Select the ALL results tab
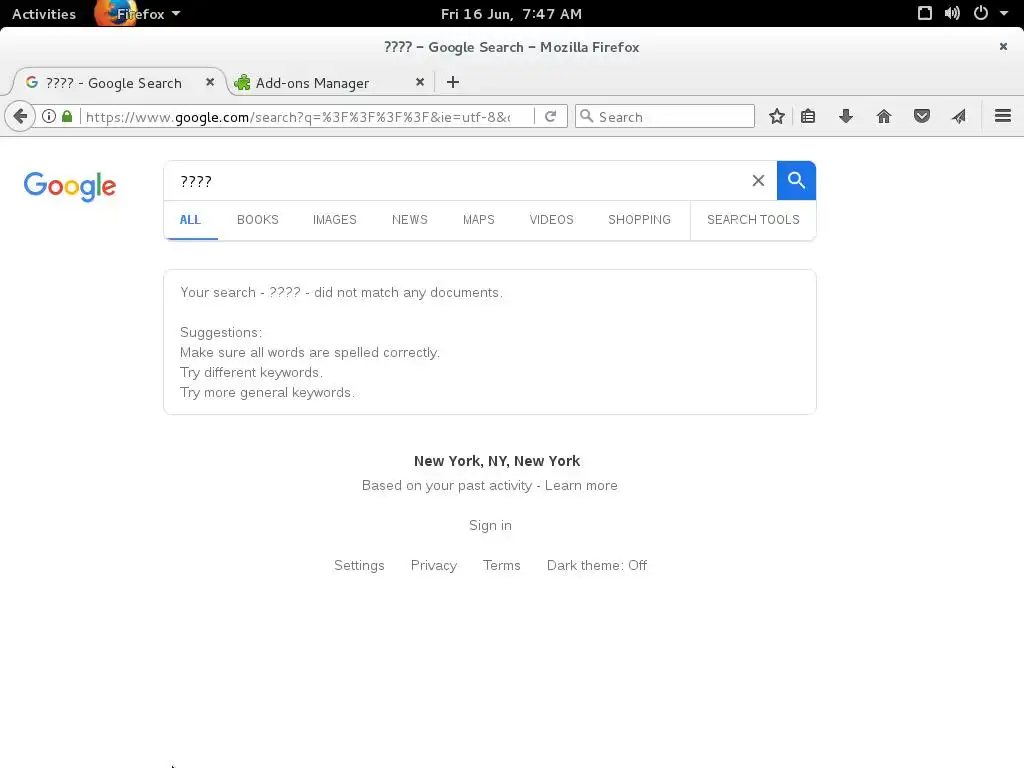Screen dimensions: 1024x768 point(190,220)
